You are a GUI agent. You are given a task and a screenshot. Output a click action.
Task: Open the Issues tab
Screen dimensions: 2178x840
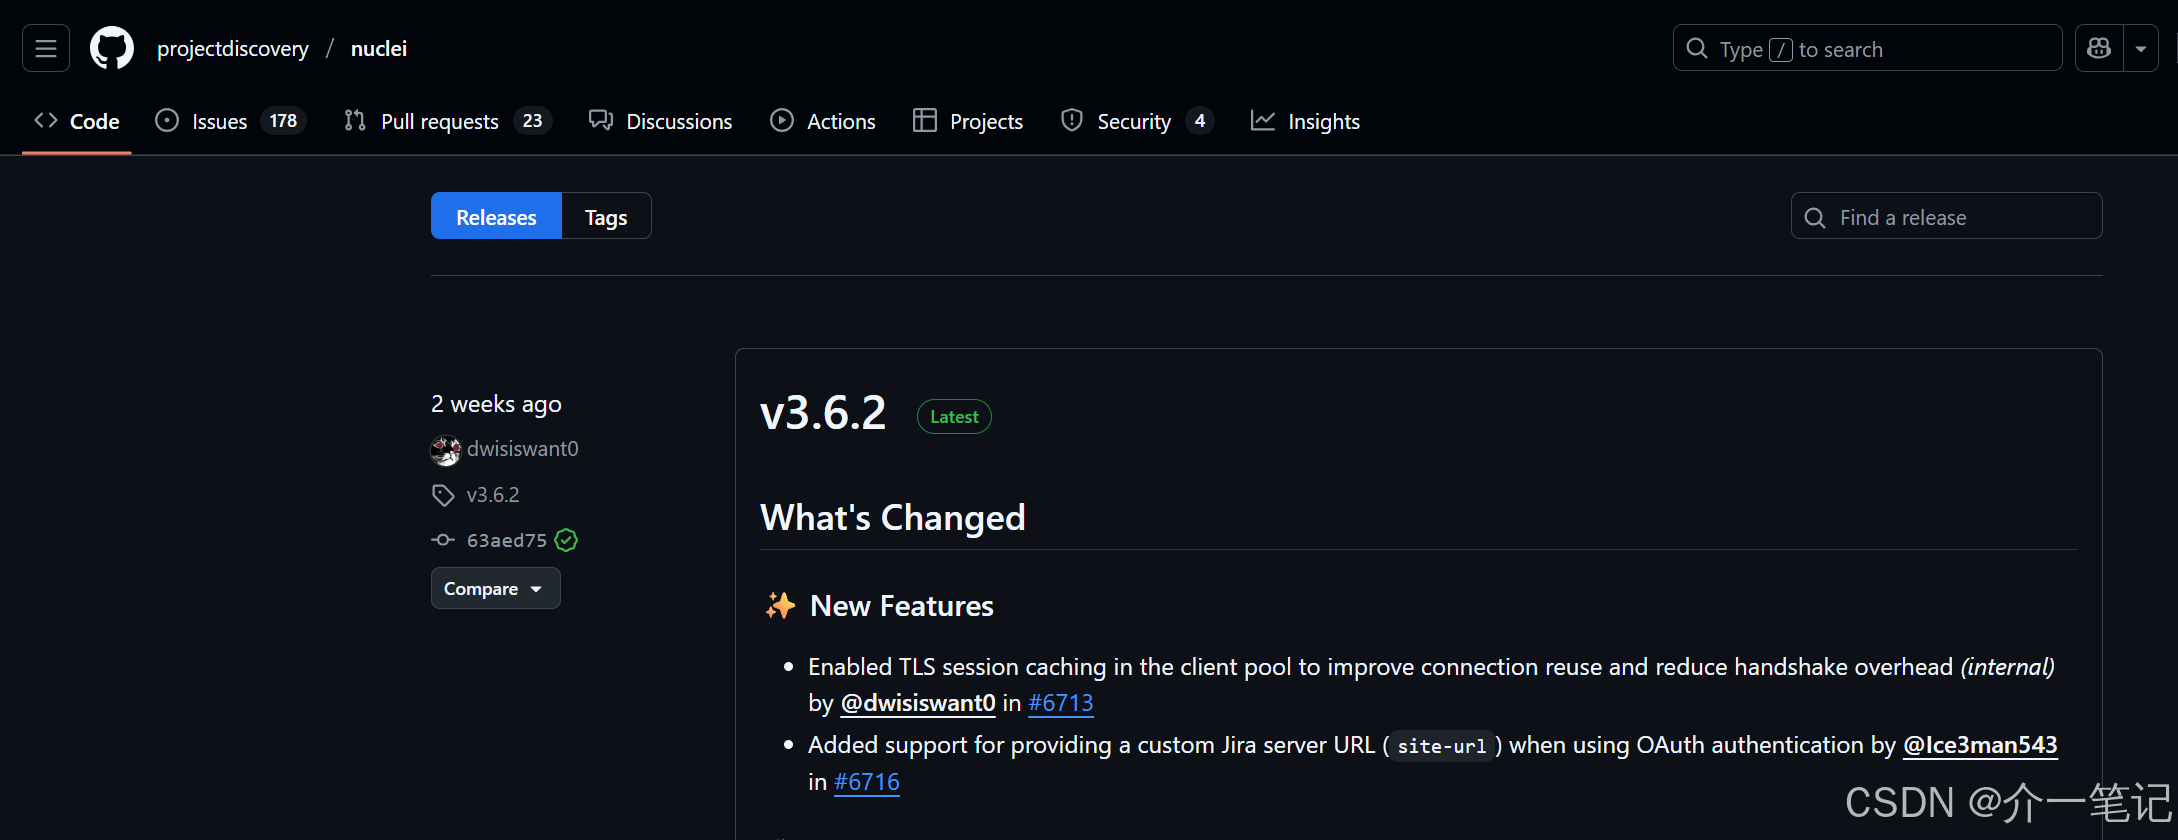[x=230, y=121]
